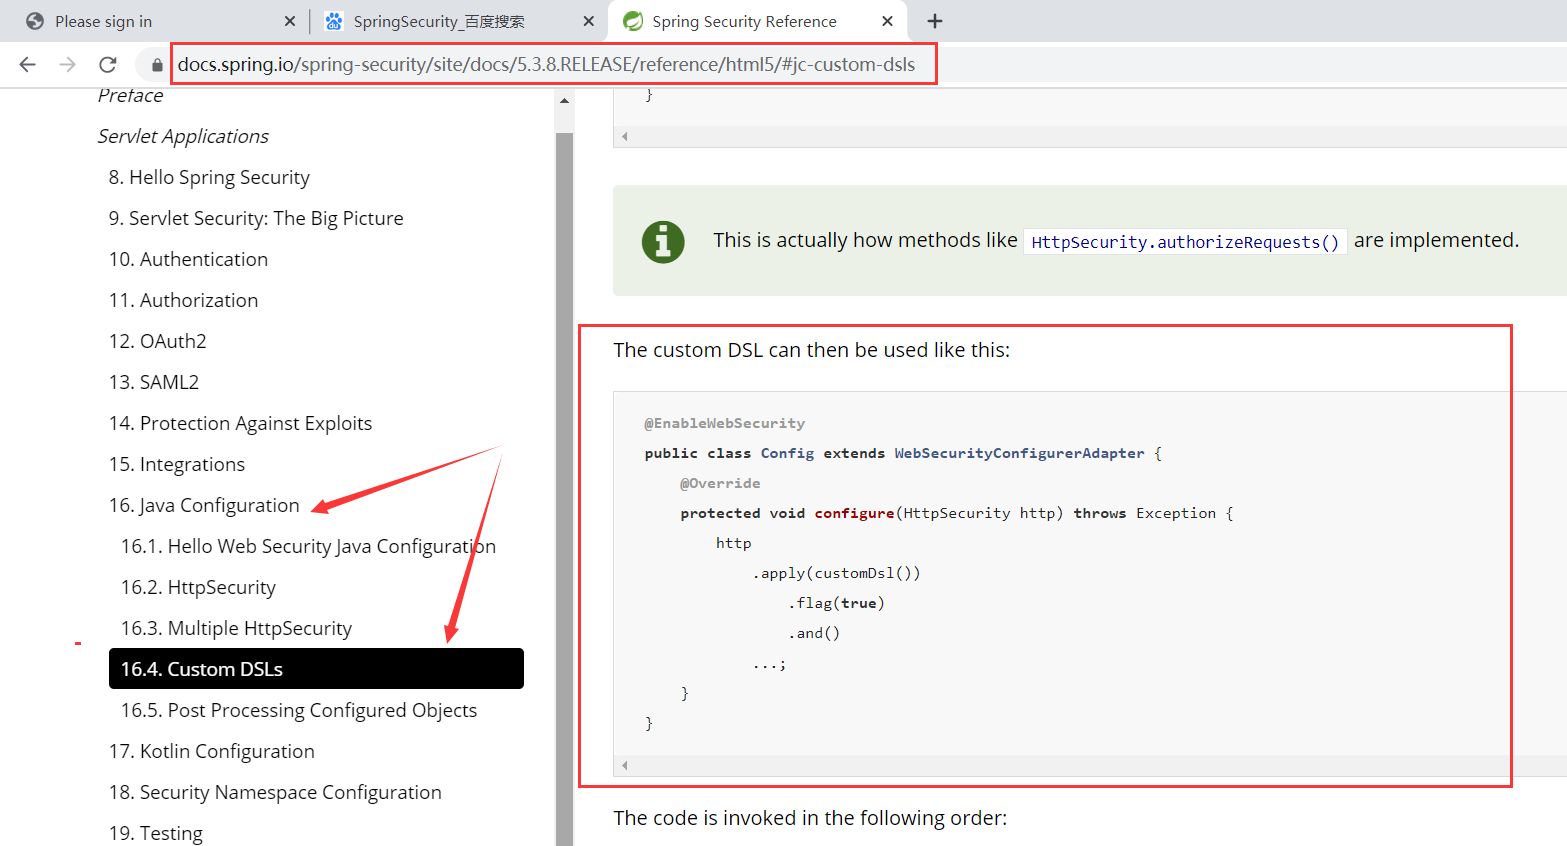The height and width of the screenshot is (846, 1567).
Task: Go to '16.2. HttpSecurity' section
Action: tap(198, 587)
